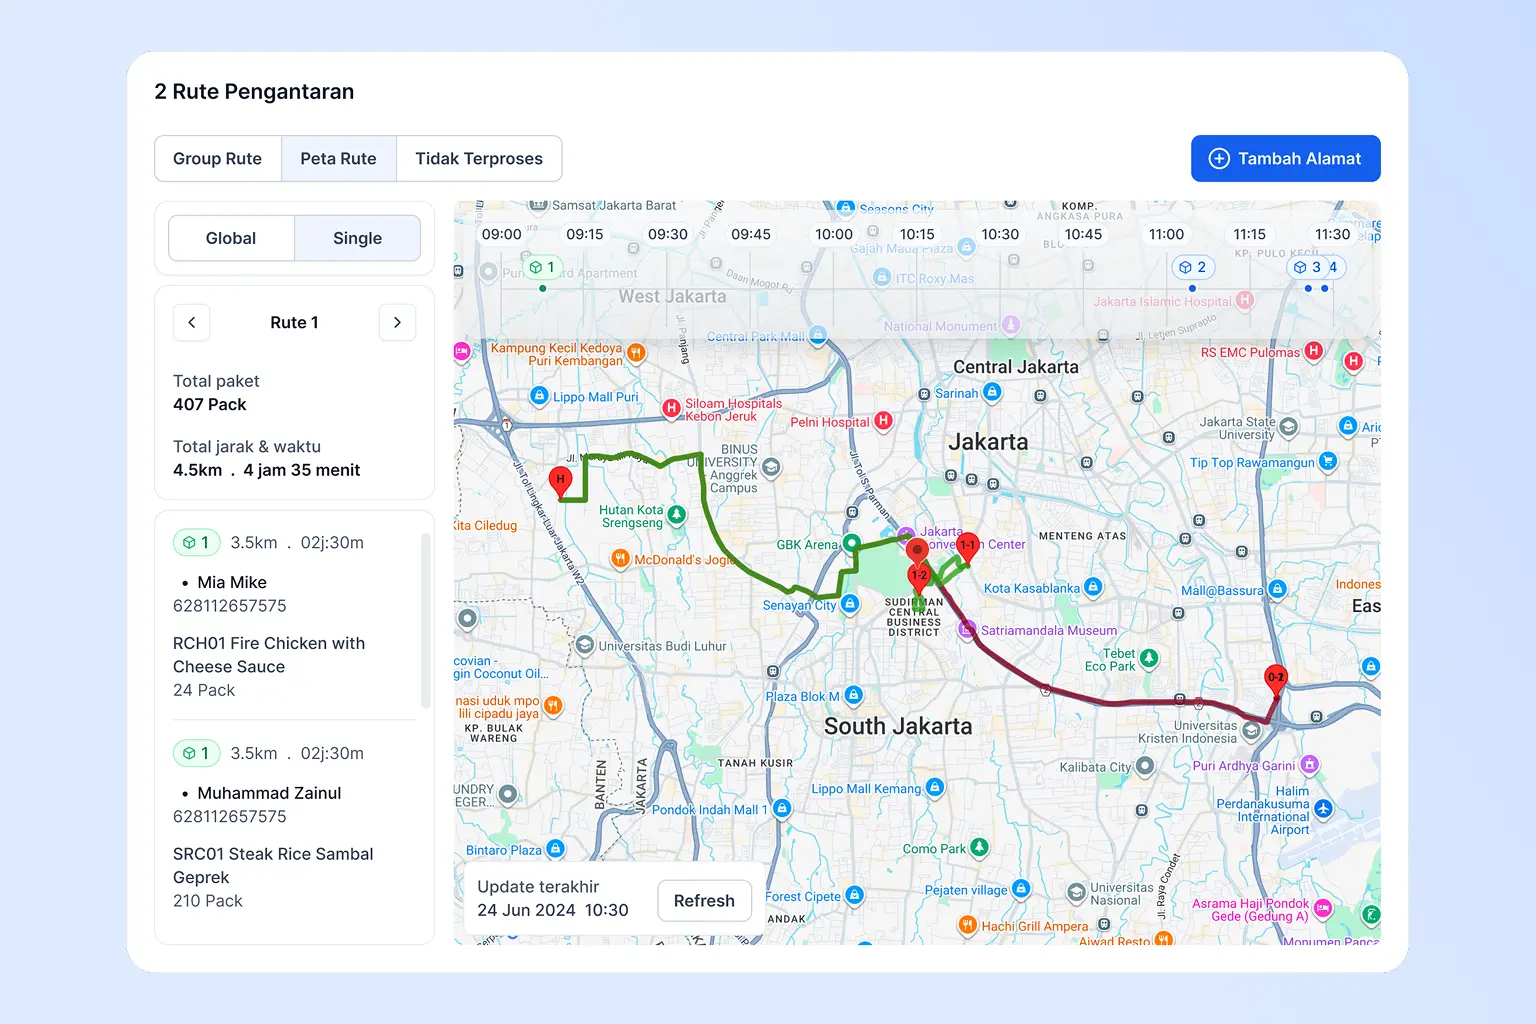Select map marker 1-1 near Jakarta Convention Center
The height and width of the screenshot is (1024, 1536).
click(966, 548)
